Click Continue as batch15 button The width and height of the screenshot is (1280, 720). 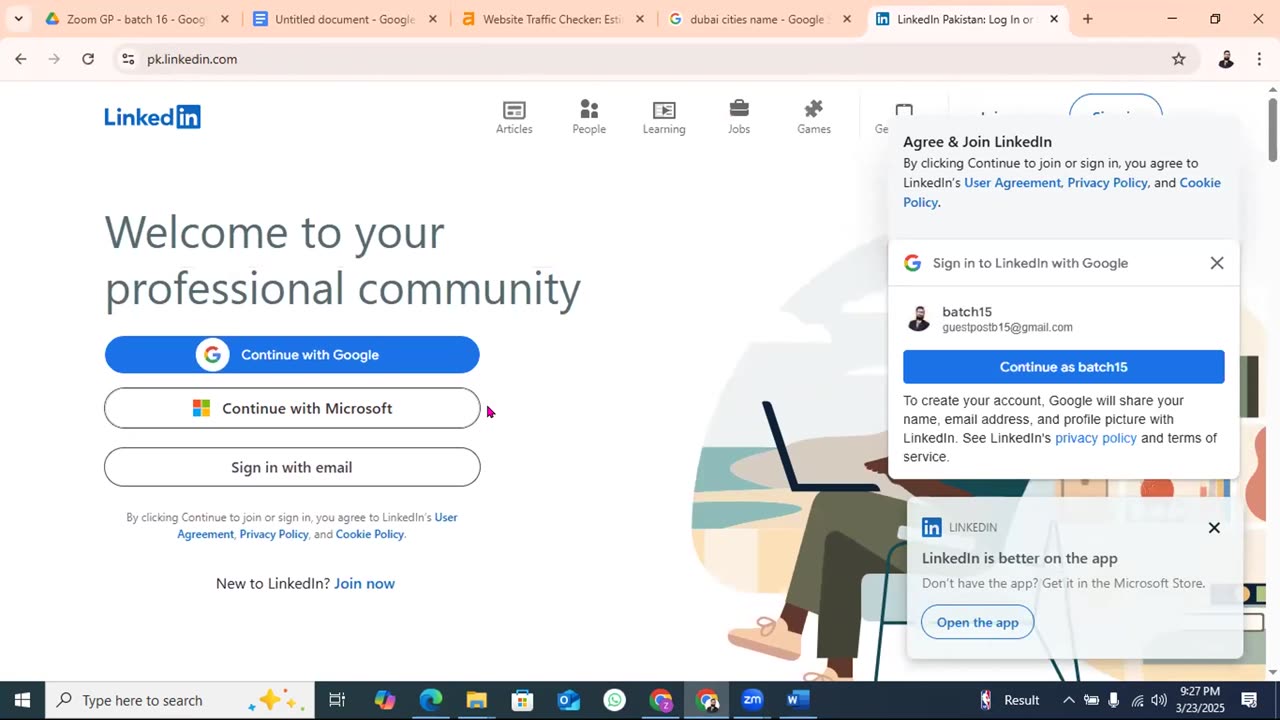1064,367
